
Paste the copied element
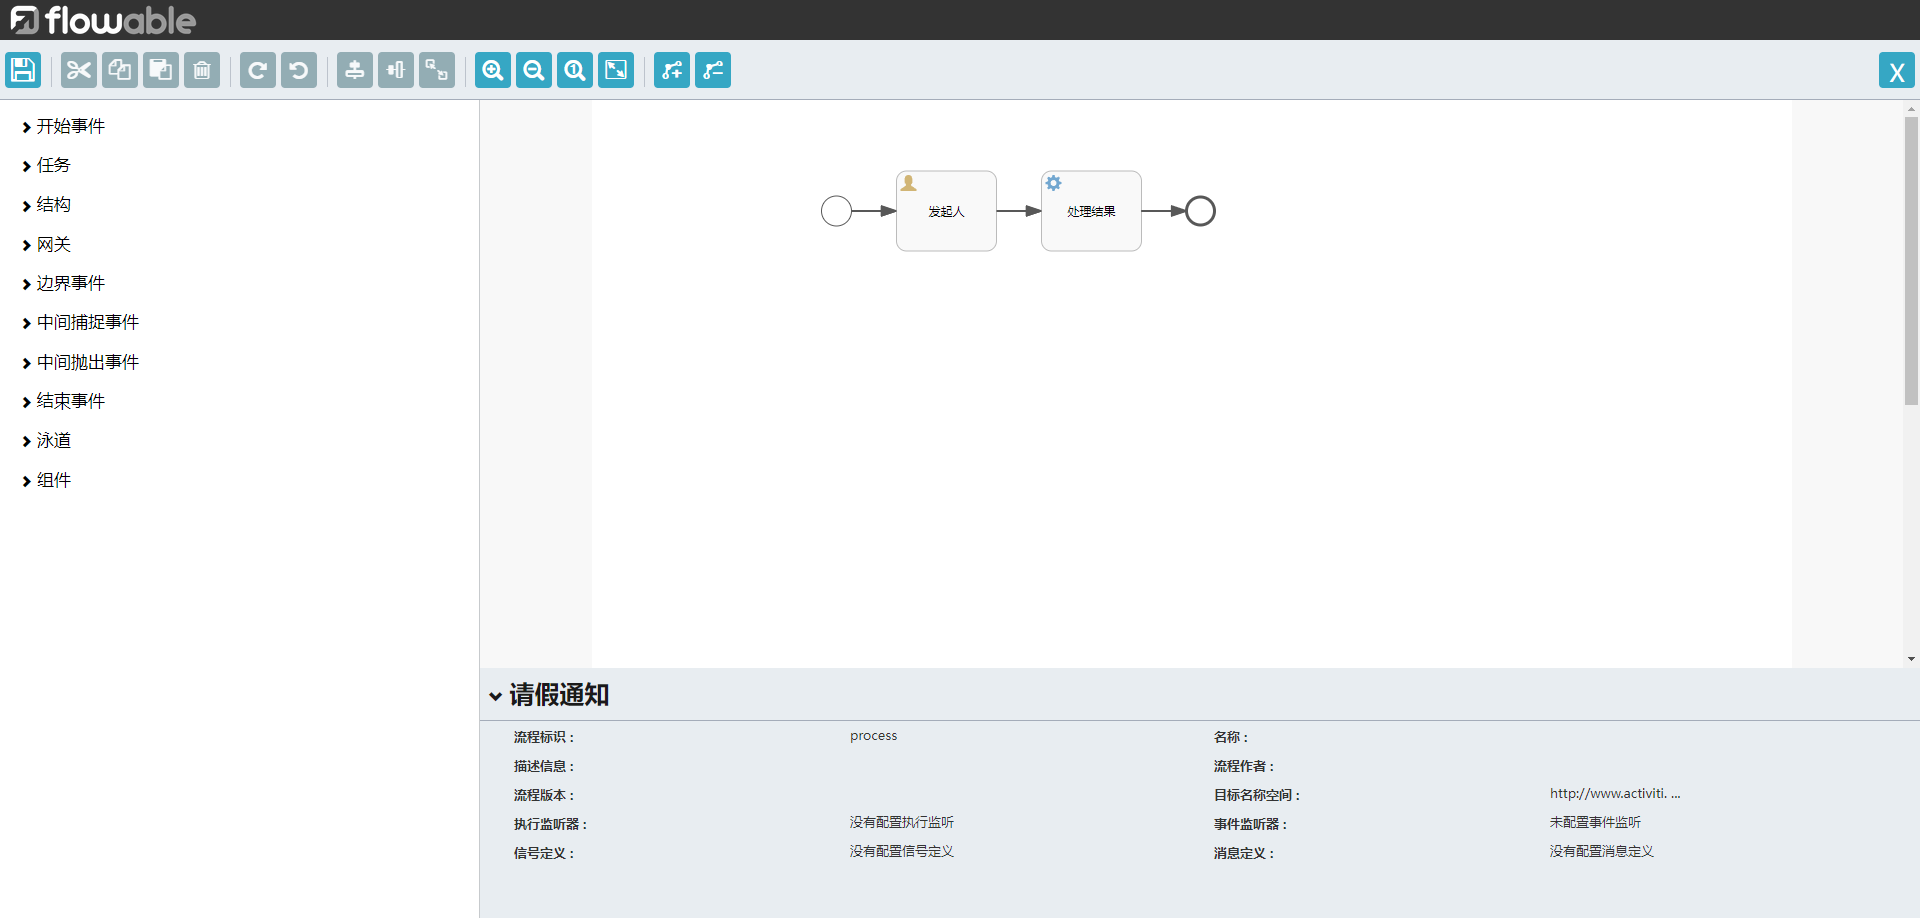coord(160,70)
